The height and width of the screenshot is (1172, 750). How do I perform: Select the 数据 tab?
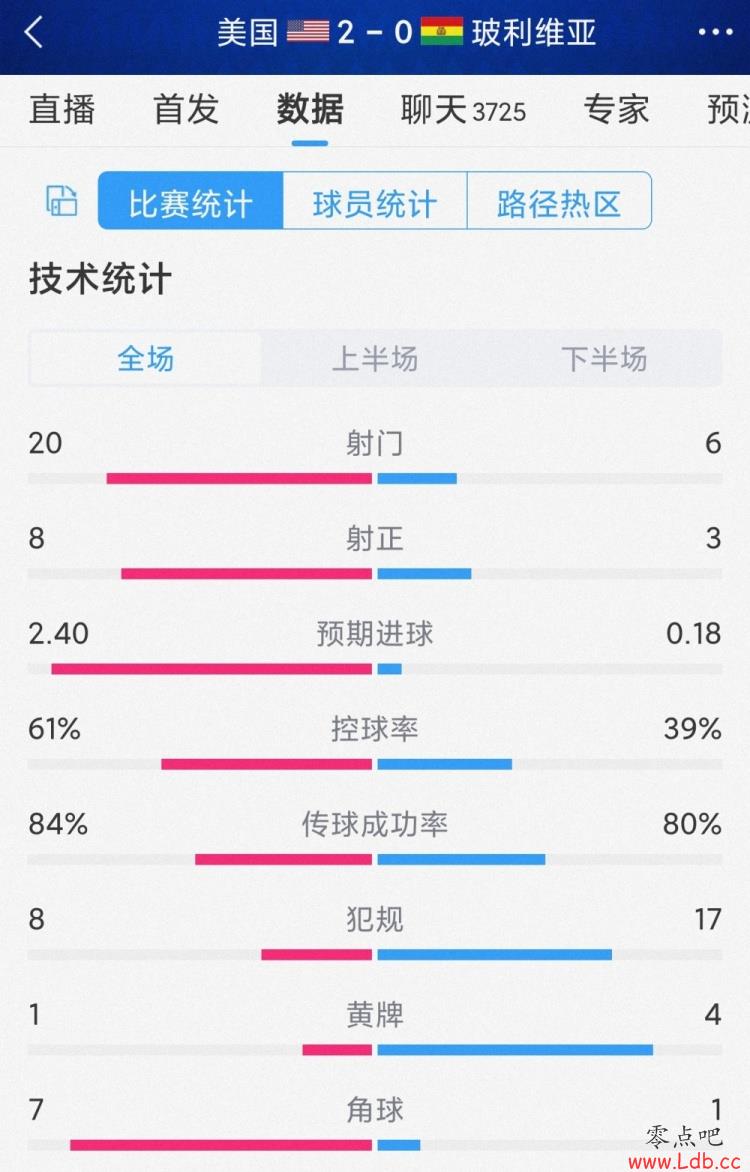[x=310, y=109]
